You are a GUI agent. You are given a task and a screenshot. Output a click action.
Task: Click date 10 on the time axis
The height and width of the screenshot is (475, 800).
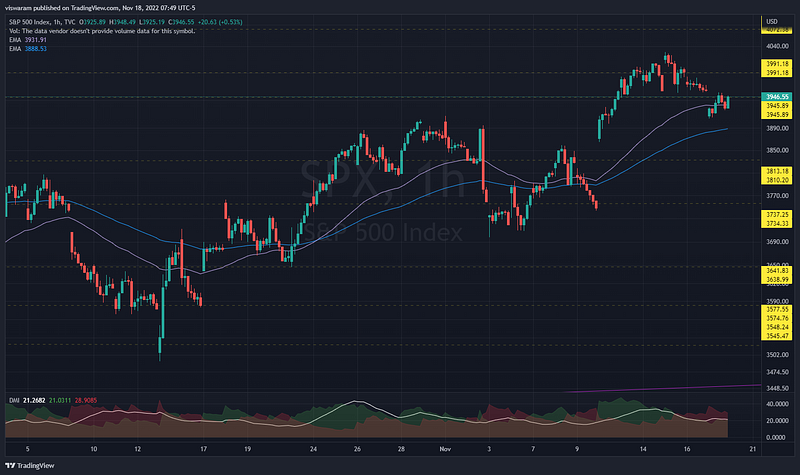pos(93,449)
